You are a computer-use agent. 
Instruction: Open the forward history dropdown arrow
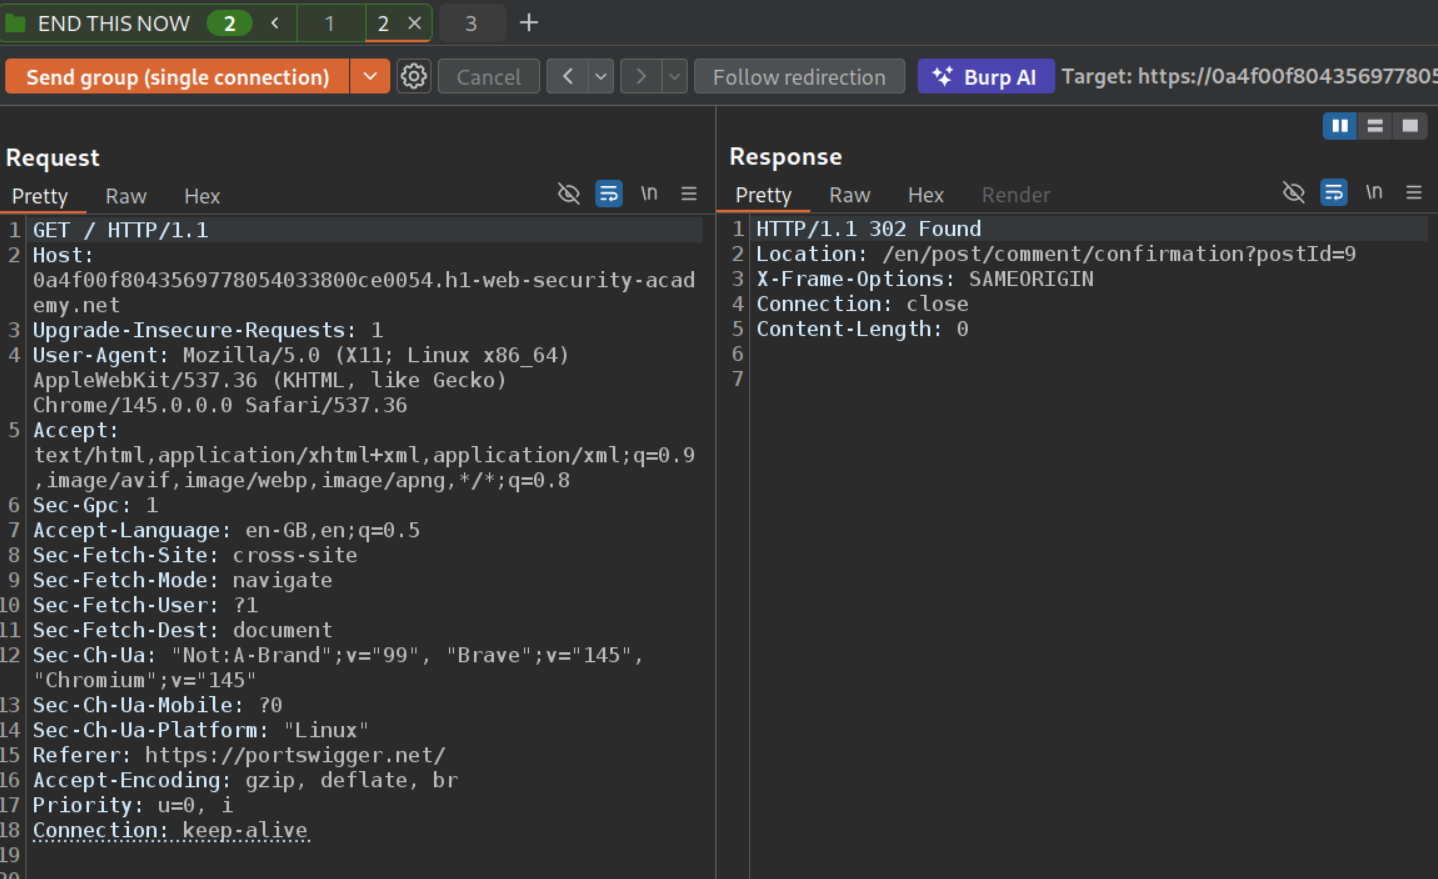coord(675,76)
